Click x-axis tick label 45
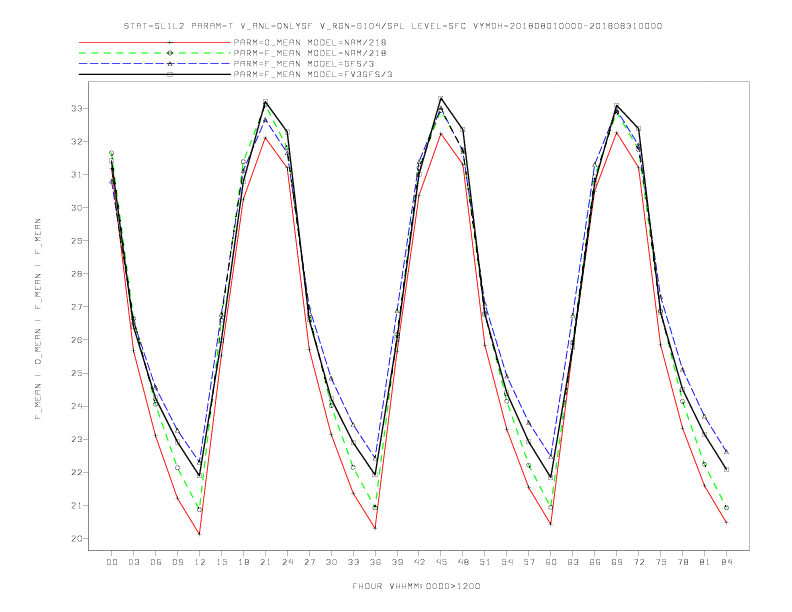The image size is (792, 612). tap(441, 562)
